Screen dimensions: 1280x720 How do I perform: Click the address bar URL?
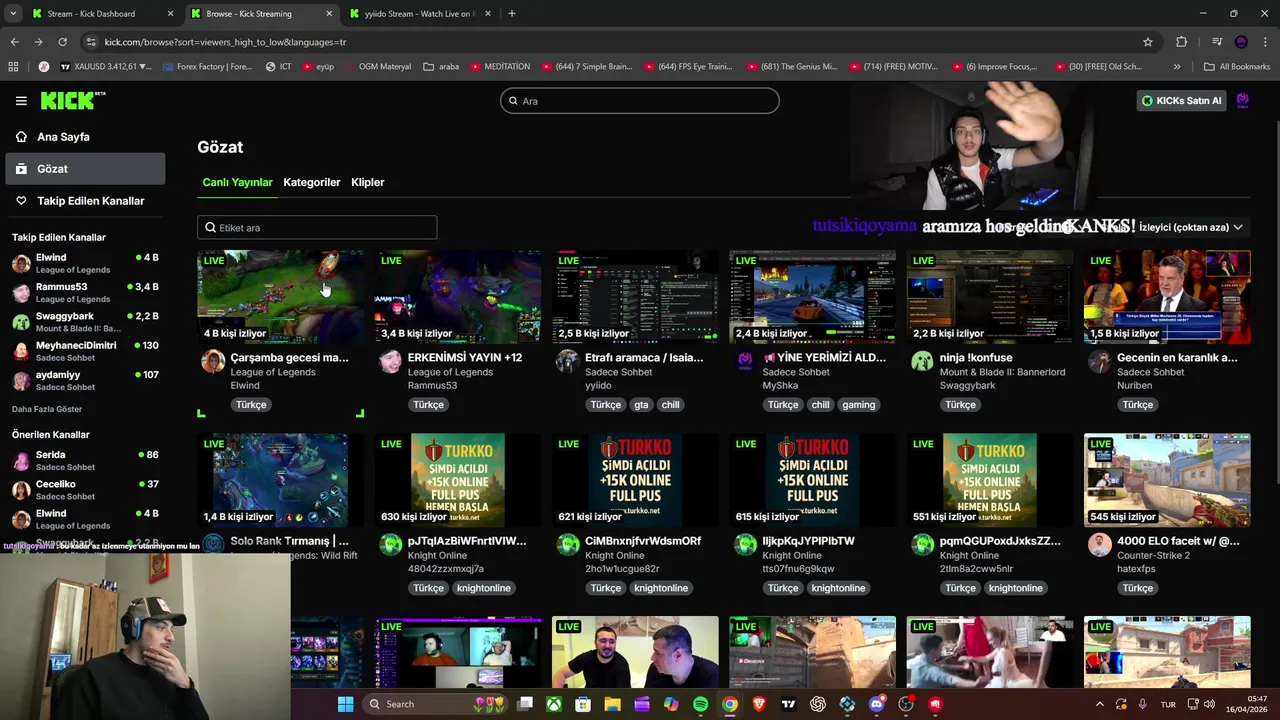click(x=225, y=42)
